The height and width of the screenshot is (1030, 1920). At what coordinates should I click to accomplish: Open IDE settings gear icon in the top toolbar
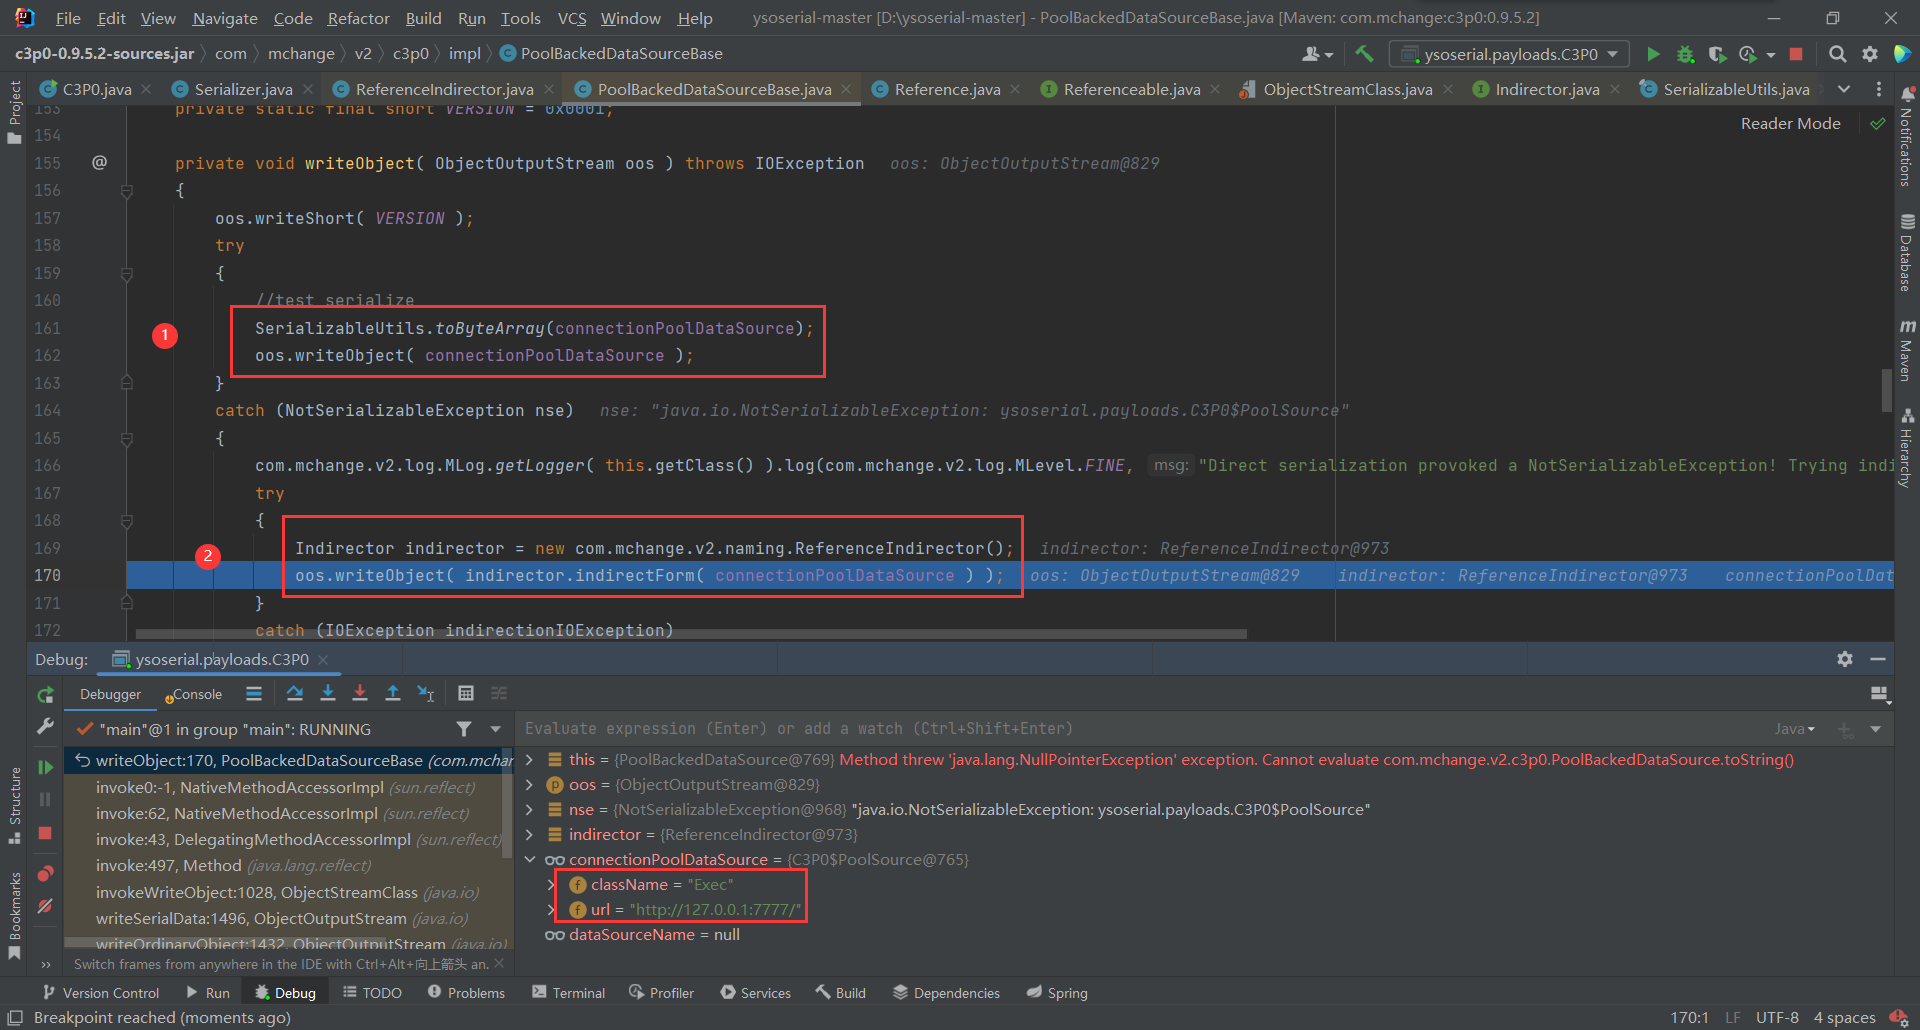(x=1869, y=54)
